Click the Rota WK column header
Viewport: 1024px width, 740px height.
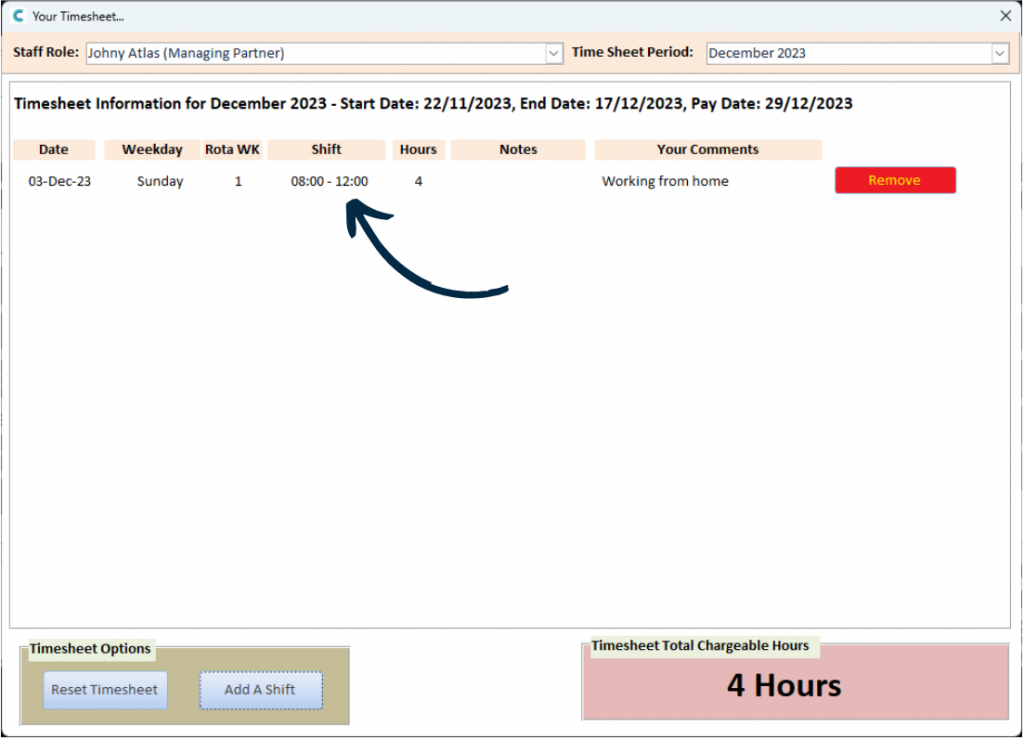(233, 150)
